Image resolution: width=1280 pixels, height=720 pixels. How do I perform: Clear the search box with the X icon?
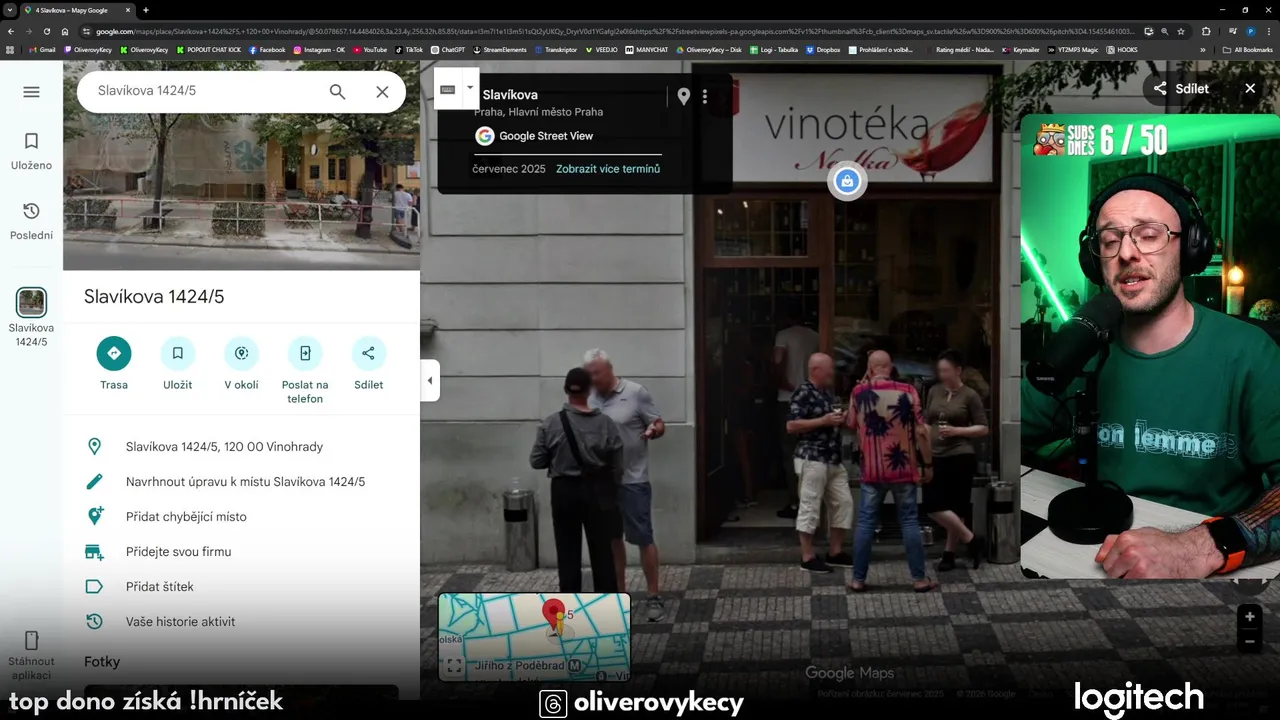tap(382, 91)
